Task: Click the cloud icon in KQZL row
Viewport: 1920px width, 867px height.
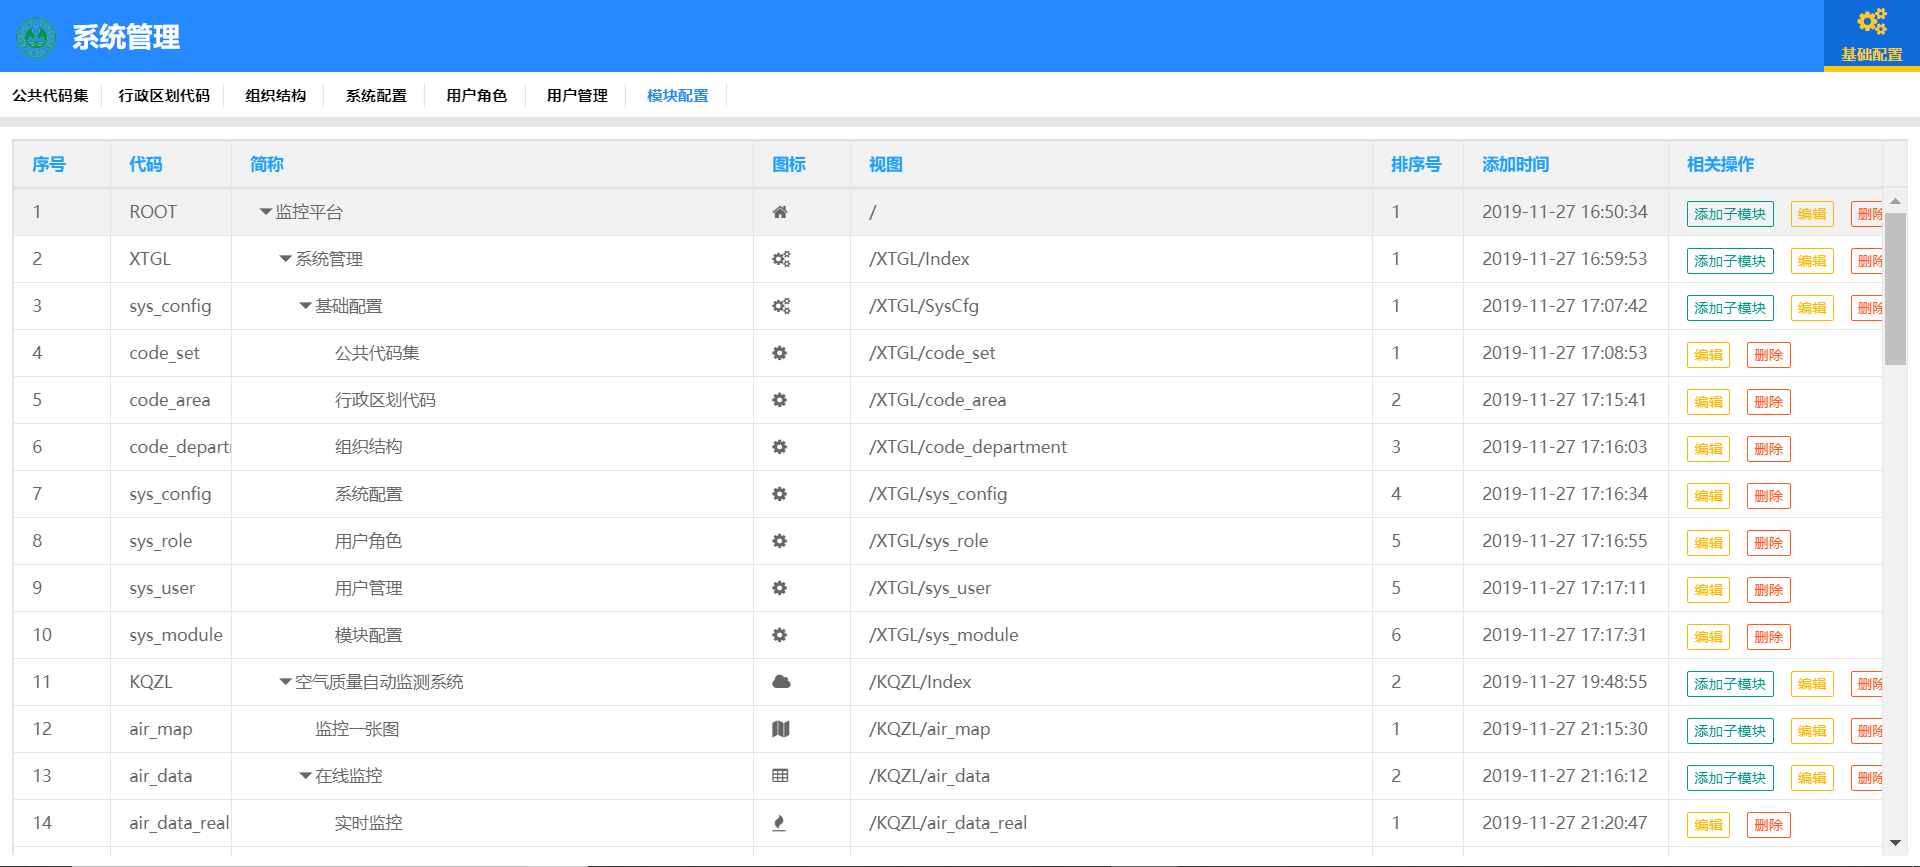Action: (781, 682)
